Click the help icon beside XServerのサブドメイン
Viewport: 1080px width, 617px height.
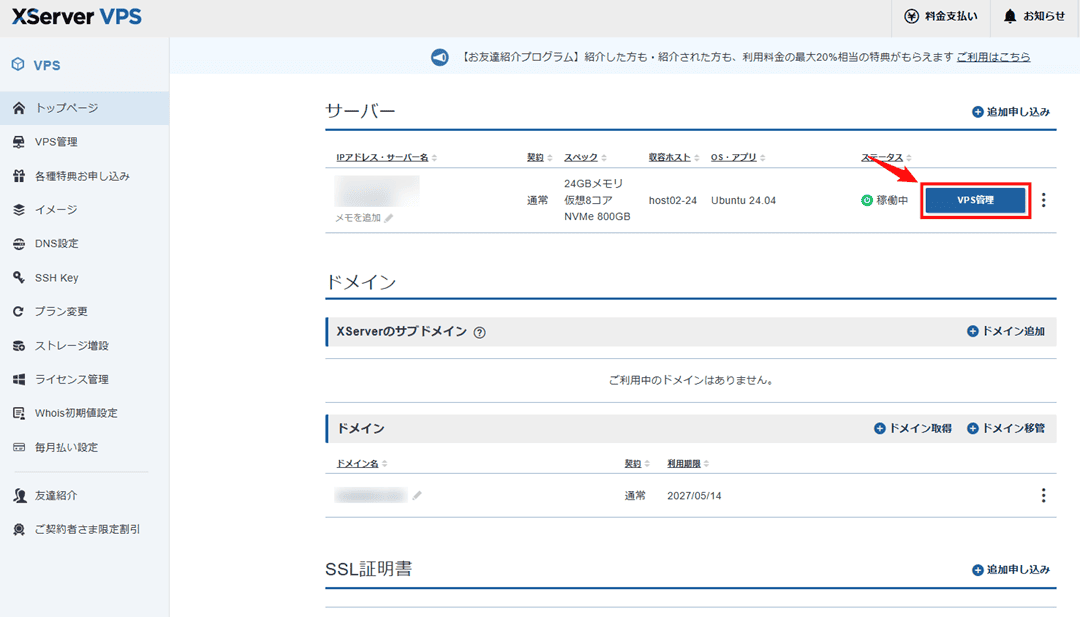click(x=479, y=333)
